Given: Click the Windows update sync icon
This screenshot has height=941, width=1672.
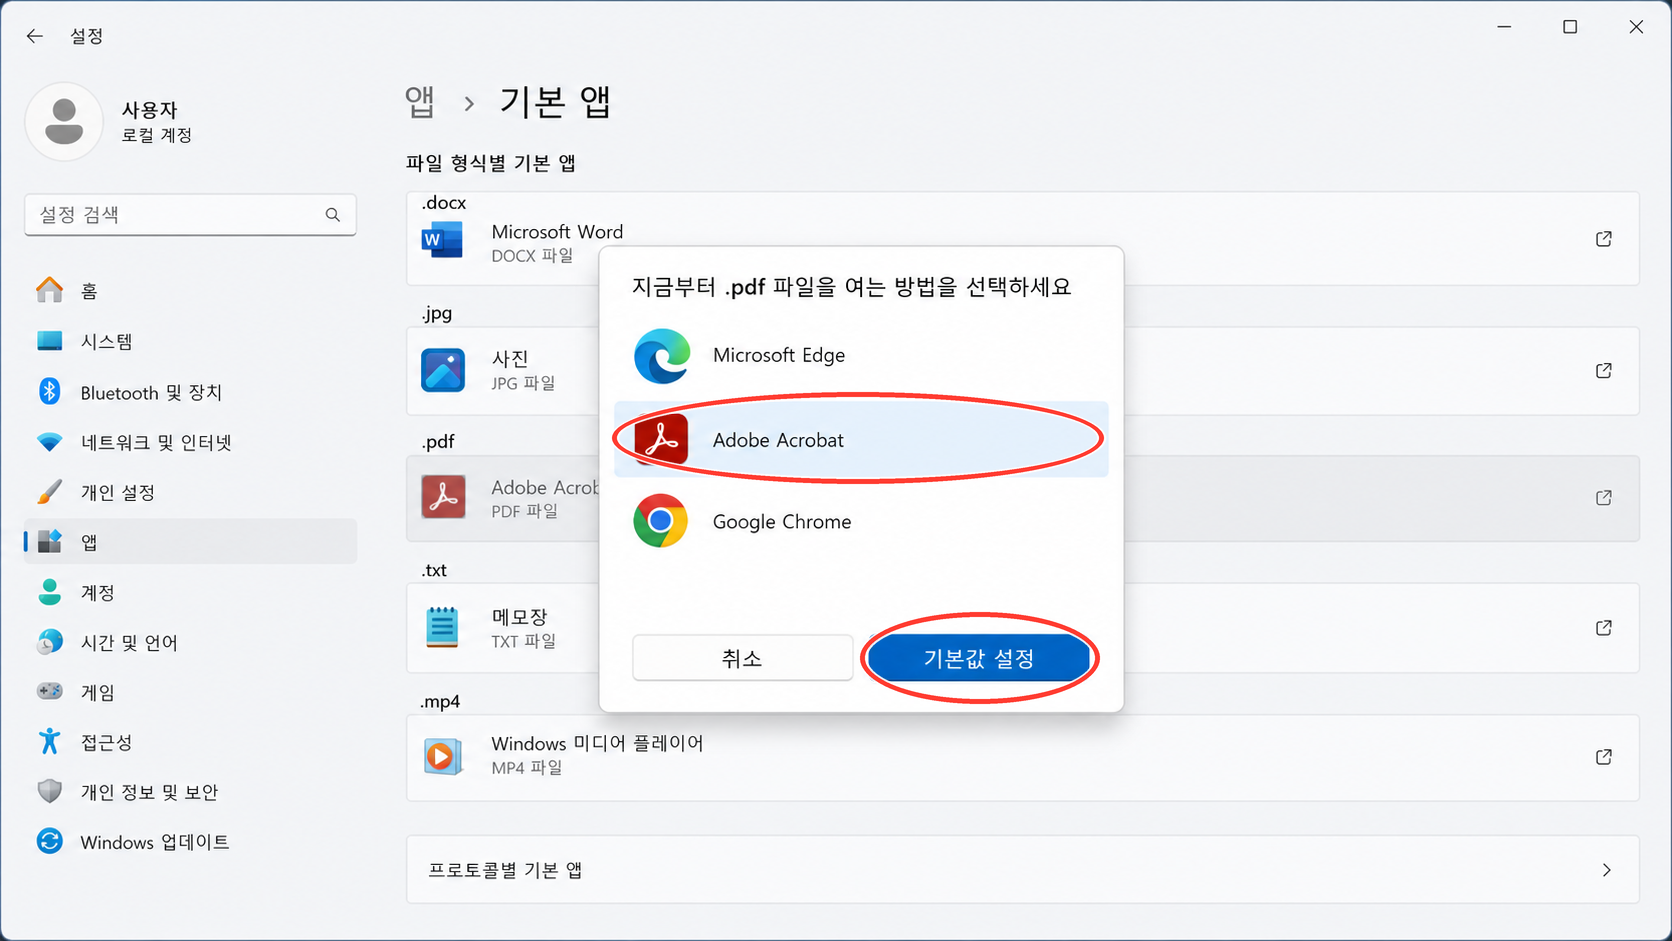Looking at the screenshot, I should tap(49, 841).
